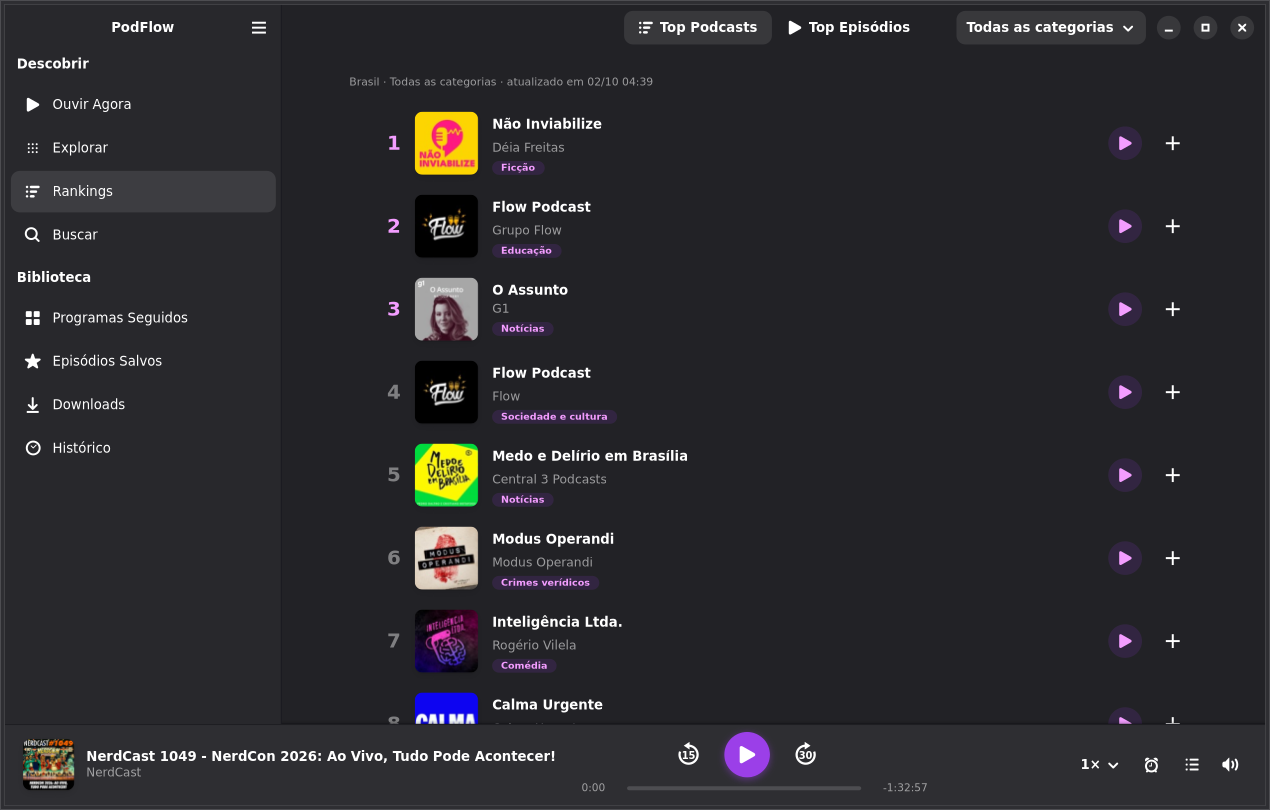Open O Assunto cover art
Viewport: 1270px width, 810px height.
tap(446, 309)
